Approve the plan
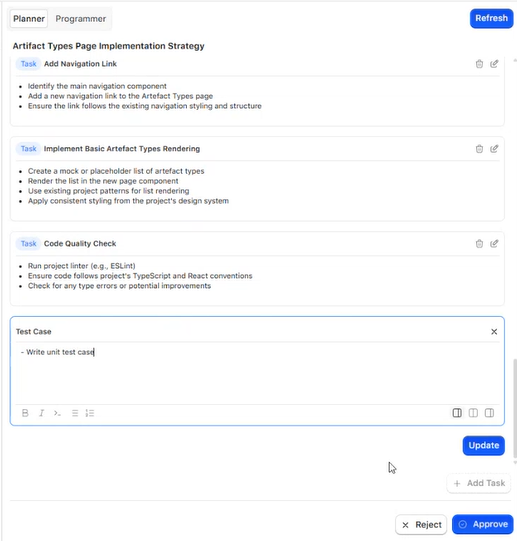The height and width of the screenshot is (541, 517). [483, 524]
